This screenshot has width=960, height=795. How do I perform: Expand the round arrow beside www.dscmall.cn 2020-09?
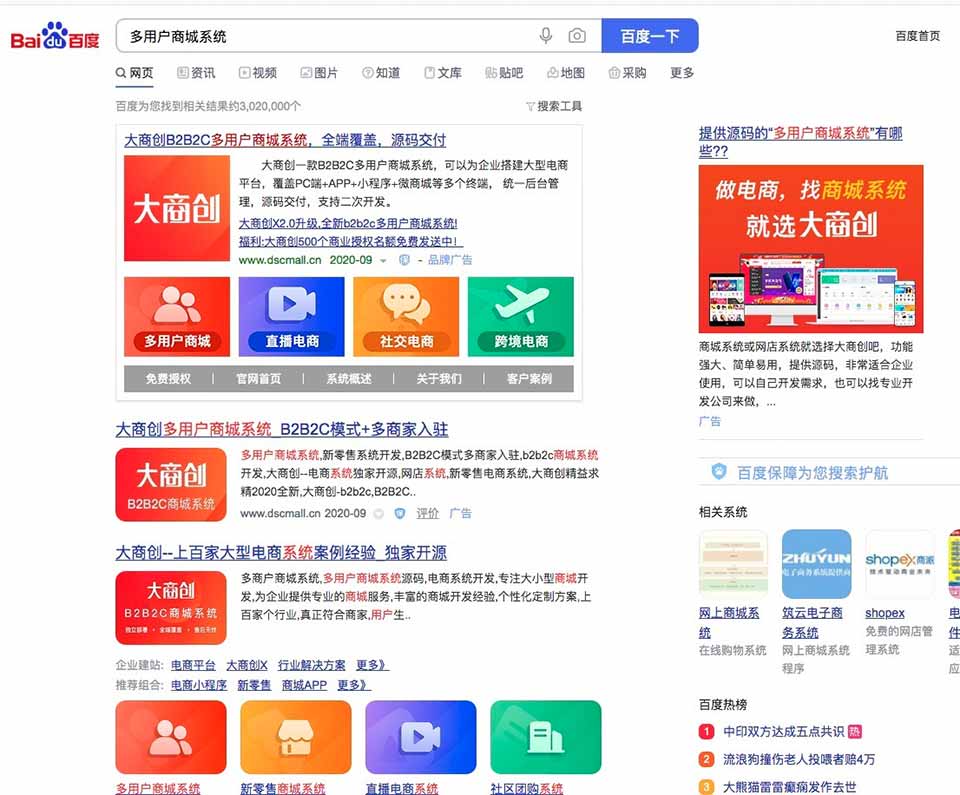[x=378, y=514]
